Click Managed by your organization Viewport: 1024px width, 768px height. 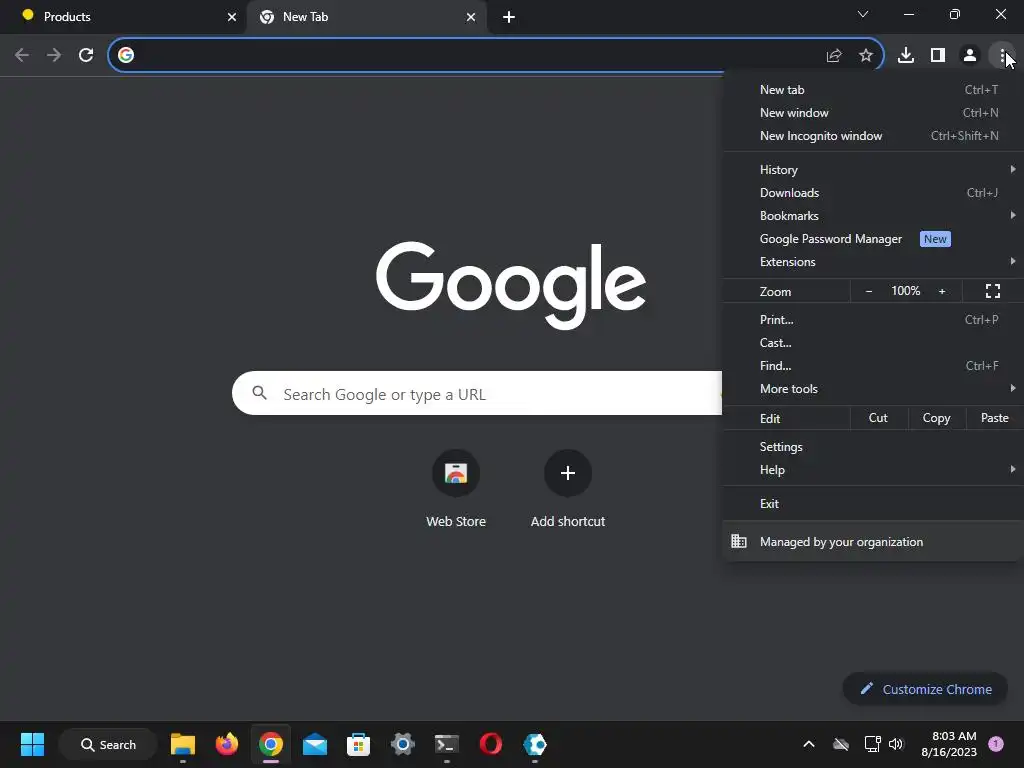point(873,541)
